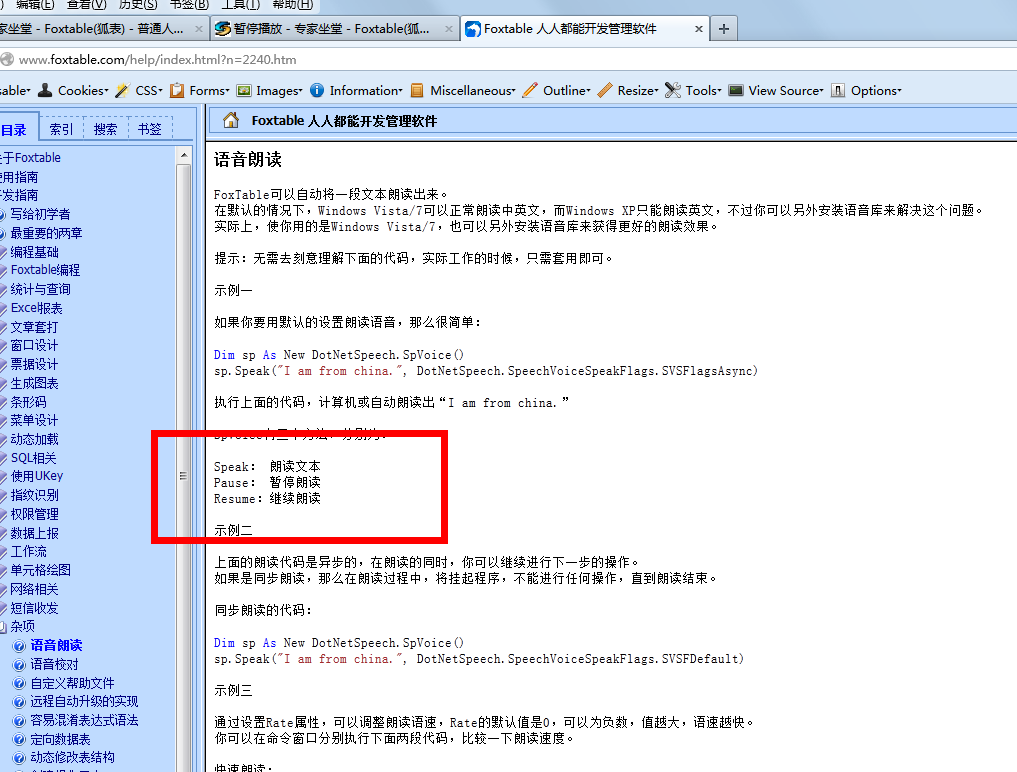
Task: Select the 杂项 category in the tree
Action: click(23, 626)
